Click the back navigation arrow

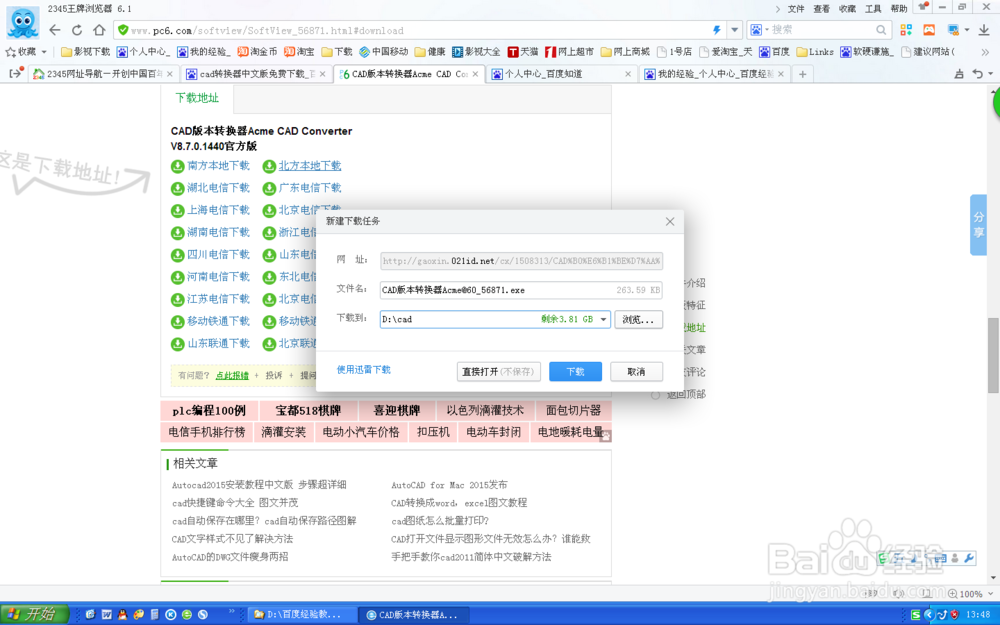(x=53, y=29)
